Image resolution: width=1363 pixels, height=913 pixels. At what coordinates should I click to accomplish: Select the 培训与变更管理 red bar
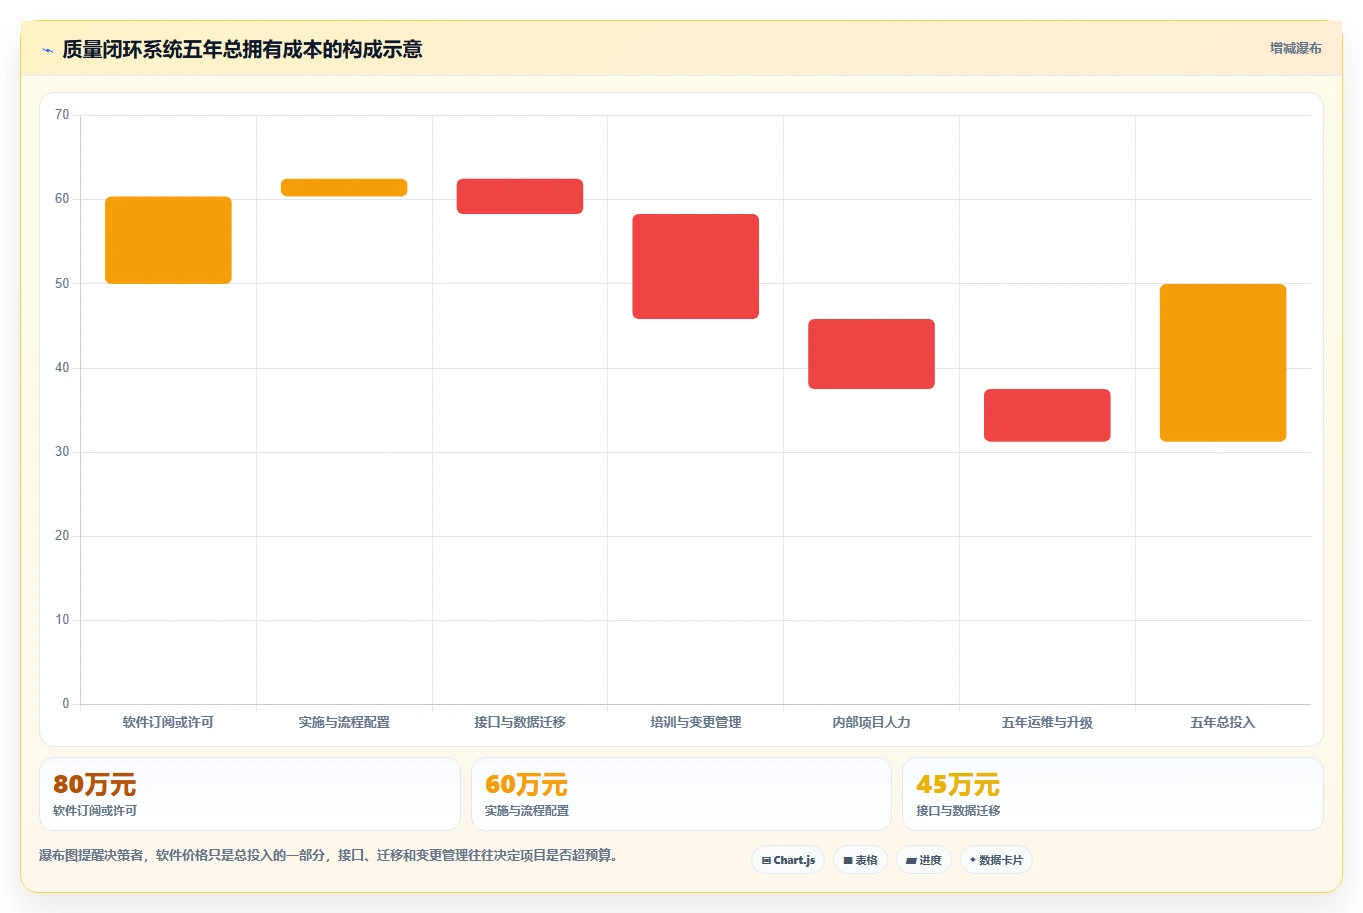pos(696,266)
